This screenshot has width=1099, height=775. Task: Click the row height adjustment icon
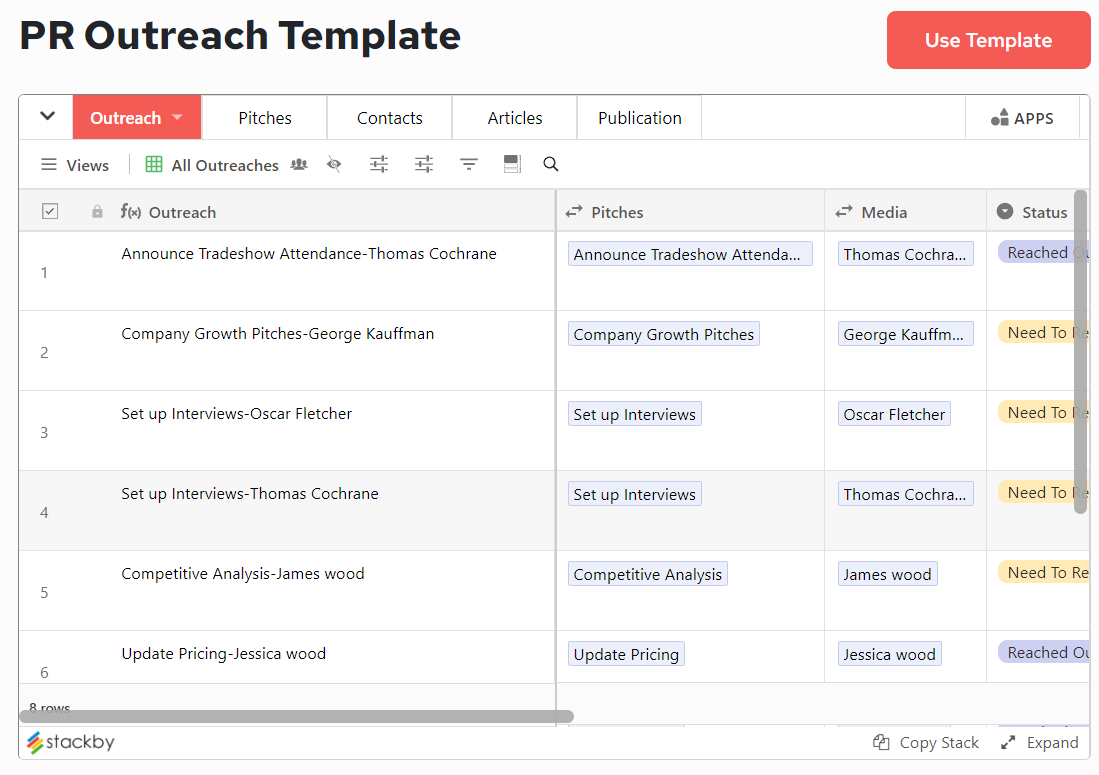[512, 164]
